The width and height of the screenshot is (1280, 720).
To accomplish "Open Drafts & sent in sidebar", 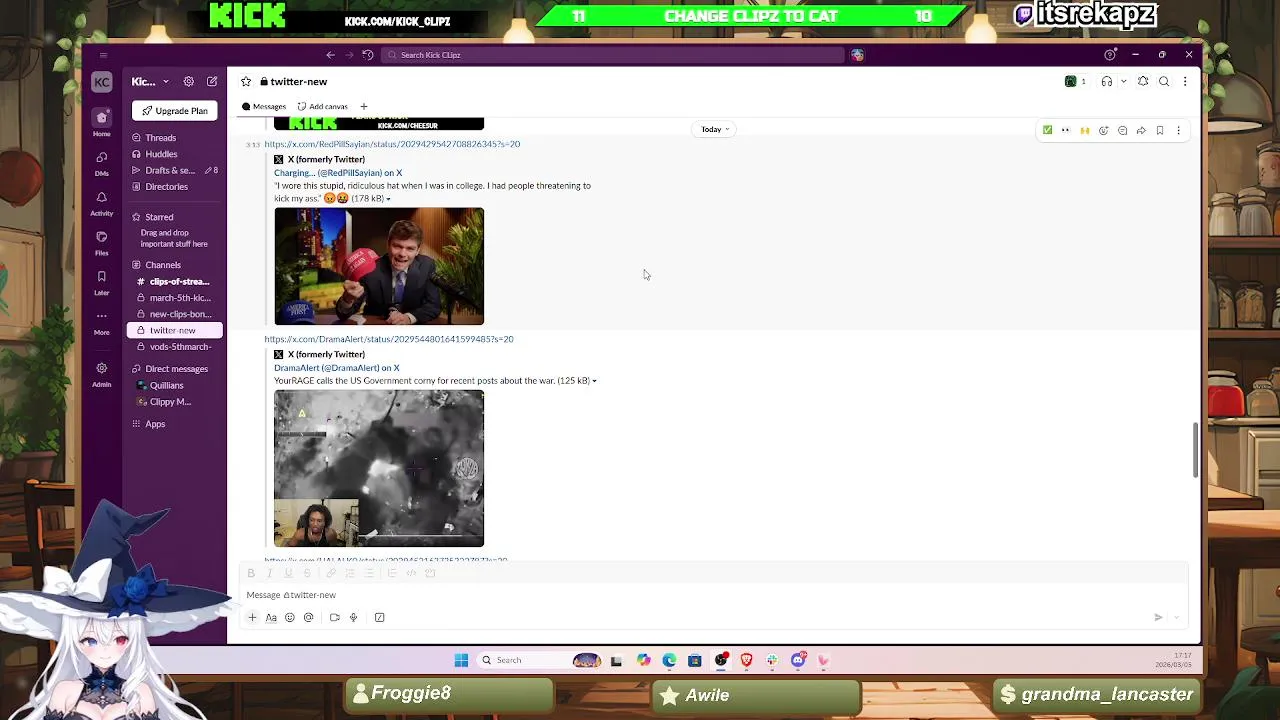I will tap(175, 170).
